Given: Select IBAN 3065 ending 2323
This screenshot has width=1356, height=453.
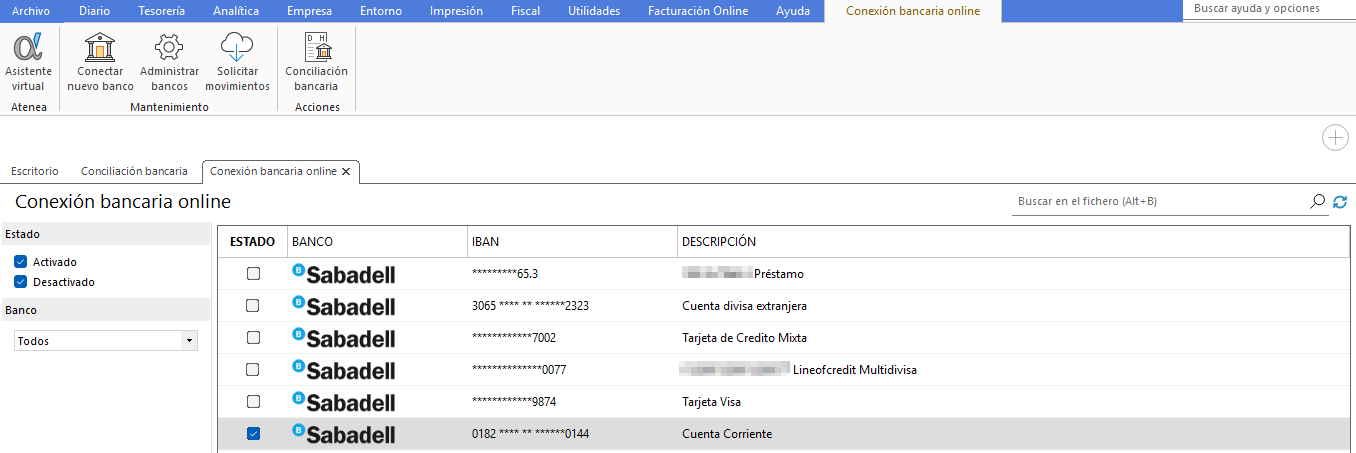Looking at the screenshot, I should [530, 306].
